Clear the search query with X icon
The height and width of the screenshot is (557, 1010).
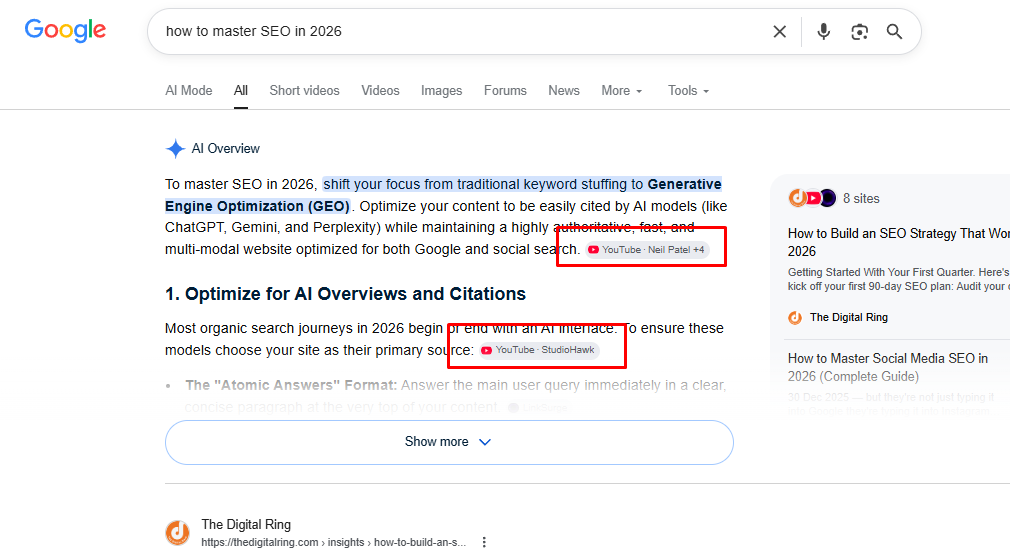779,32
